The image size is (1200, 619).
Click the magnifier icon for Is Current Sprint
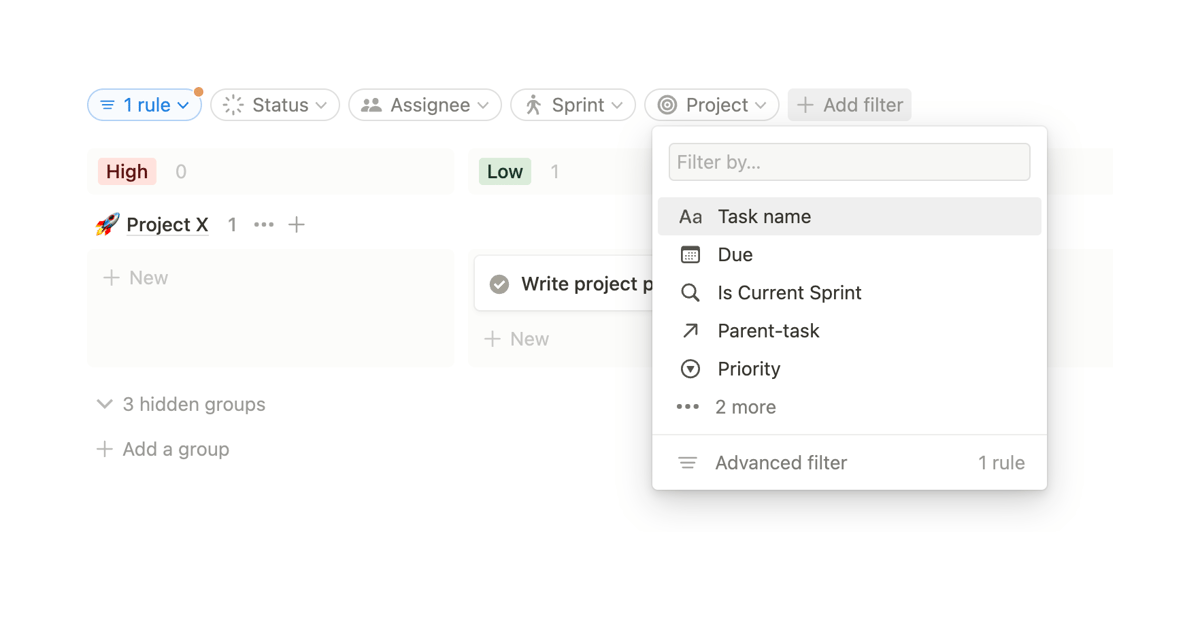(x=689, y=292)
